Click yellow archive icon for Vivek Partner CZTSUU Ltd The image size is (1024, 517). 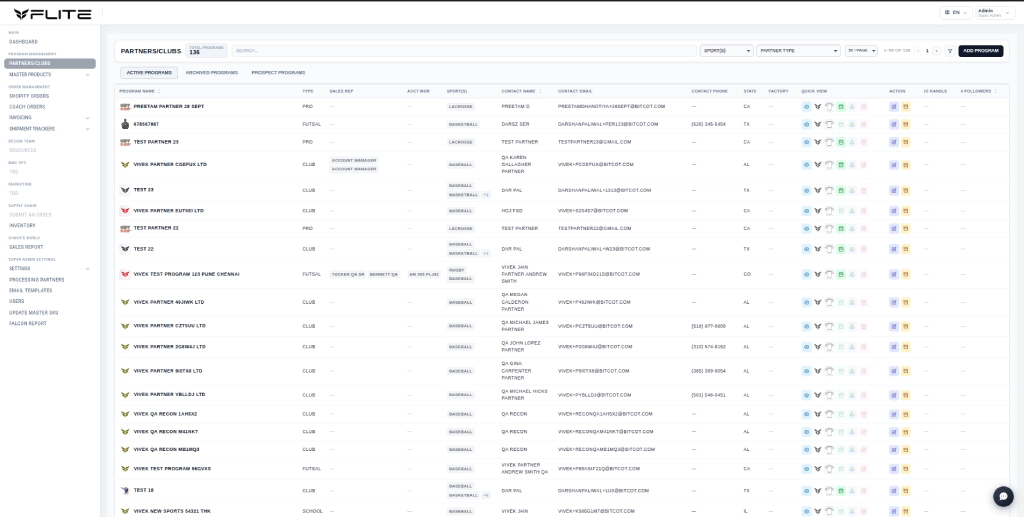coord(906,326)
